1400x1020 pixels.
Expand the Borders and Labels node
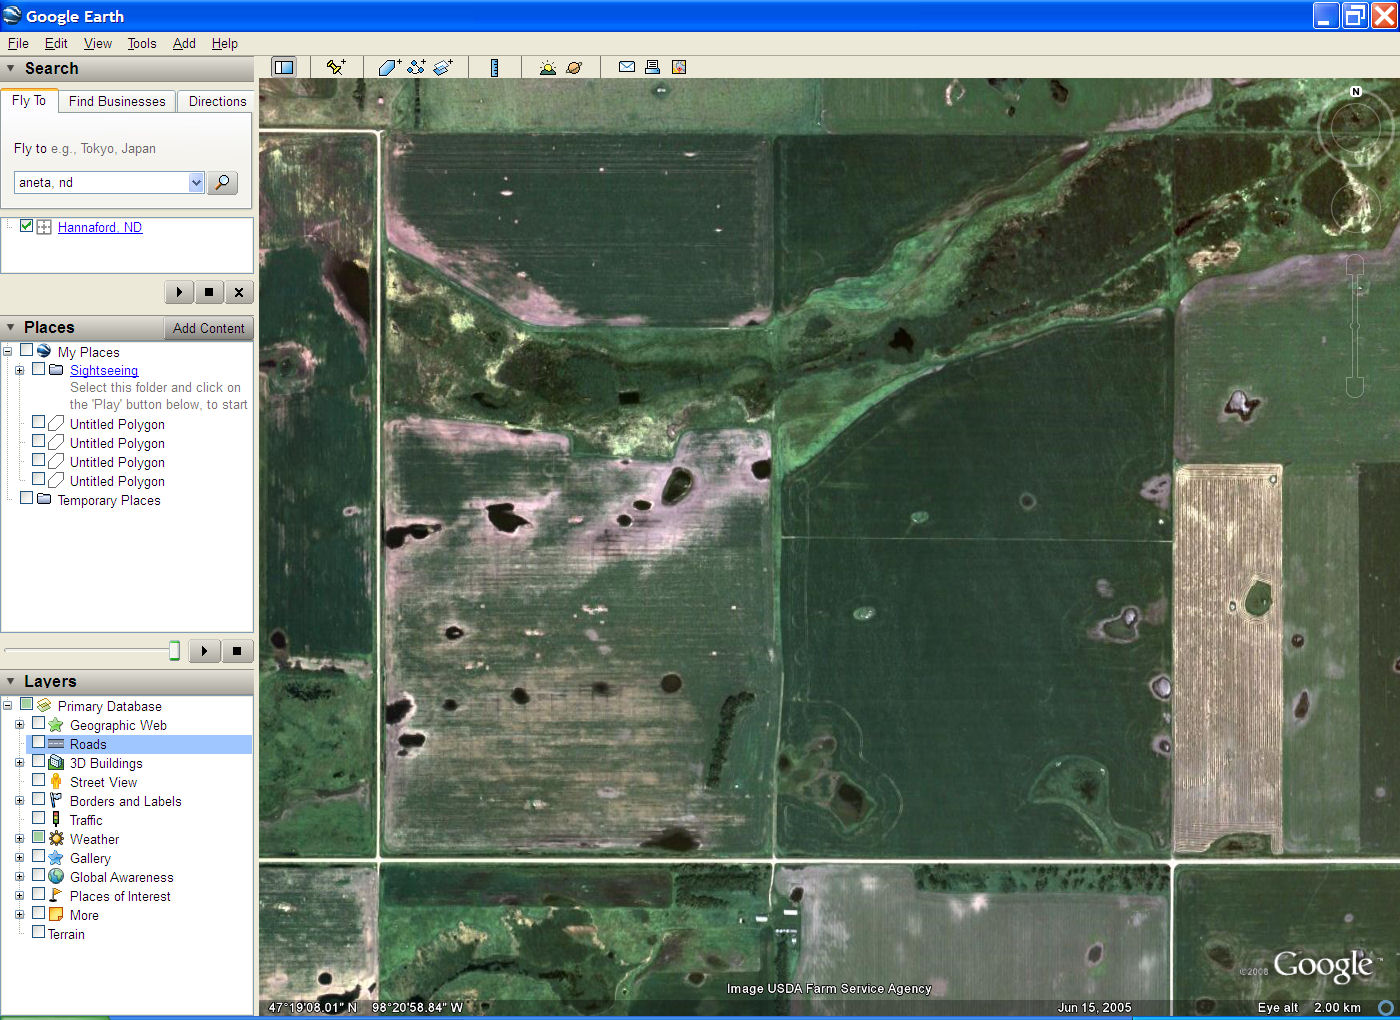pos(19,800)
